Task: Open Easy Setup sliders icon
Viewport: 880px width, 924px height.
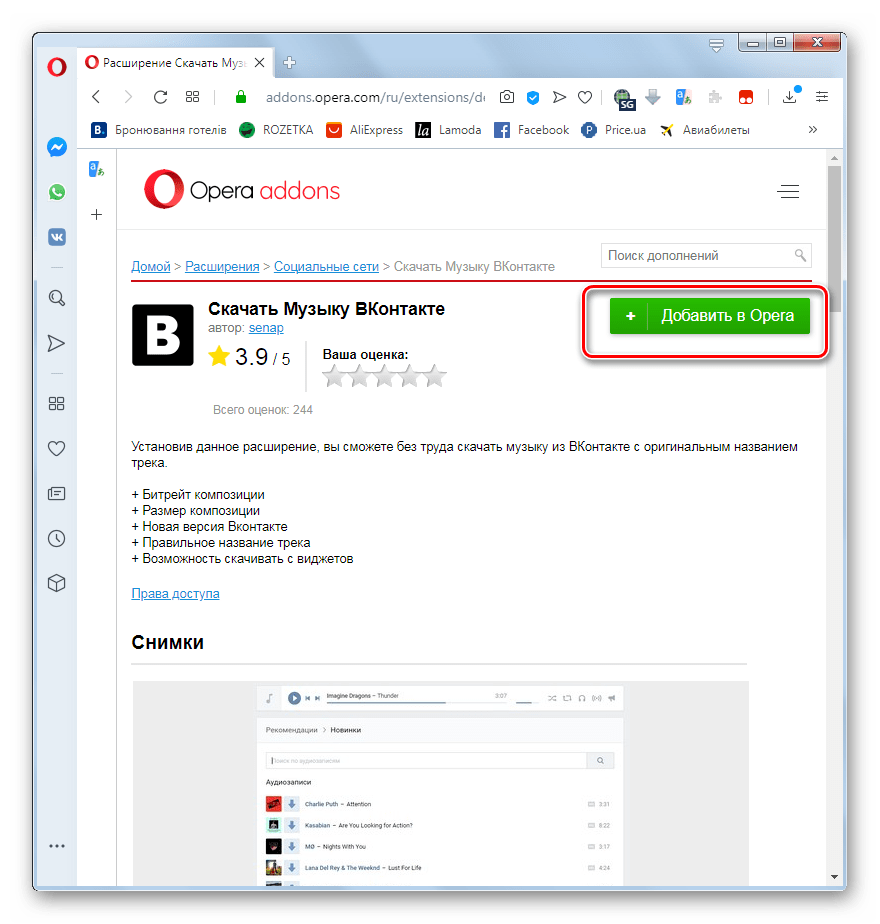Action: click(822, 97)
